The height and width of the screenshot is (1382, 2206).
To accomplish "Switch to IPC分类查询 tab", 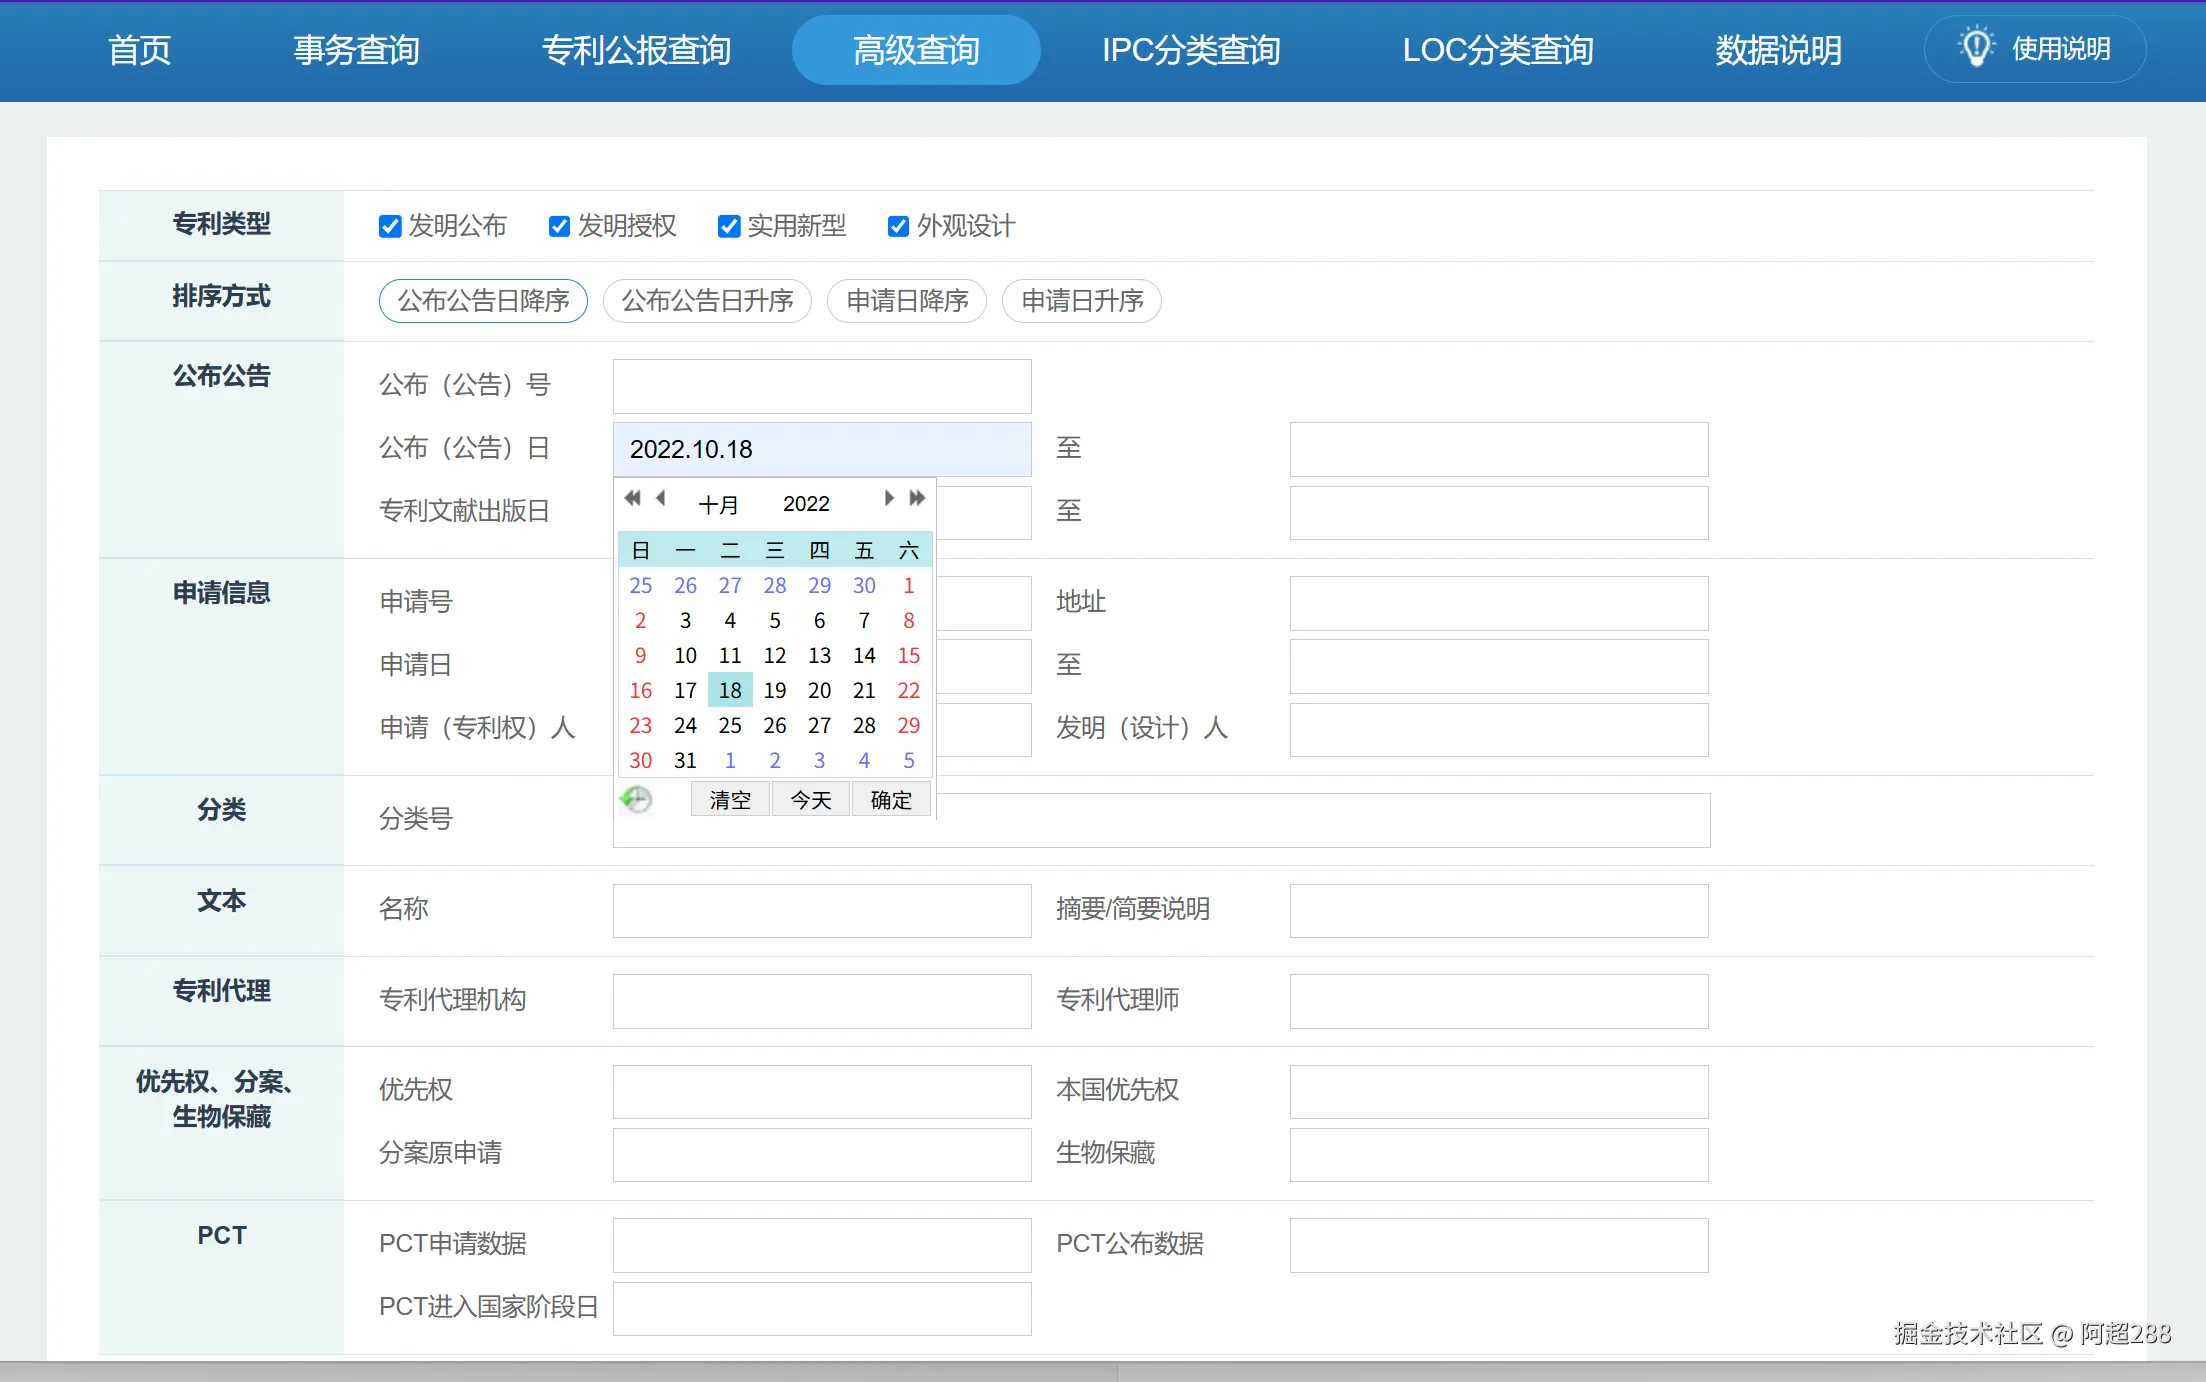I will [1191, 50].
